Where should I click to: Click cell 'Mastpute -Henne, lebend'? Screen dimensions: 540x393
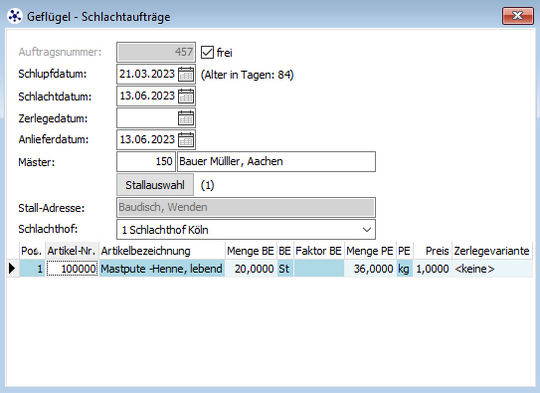[x=162, y=269]
